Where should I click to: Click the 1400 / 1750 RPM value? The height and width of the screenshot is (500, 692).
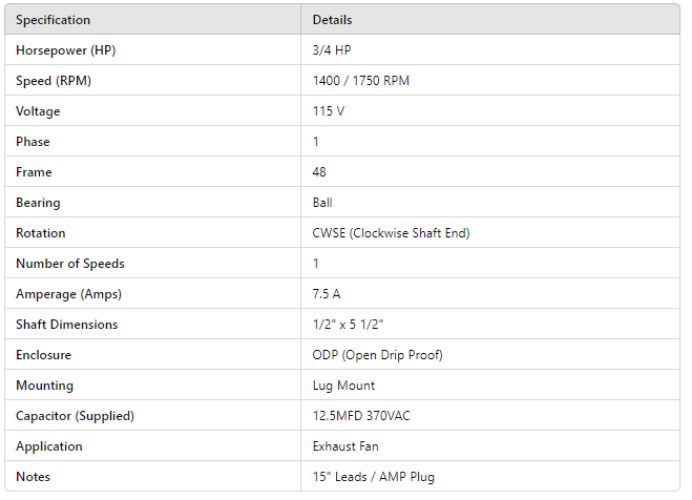[361, 81]
